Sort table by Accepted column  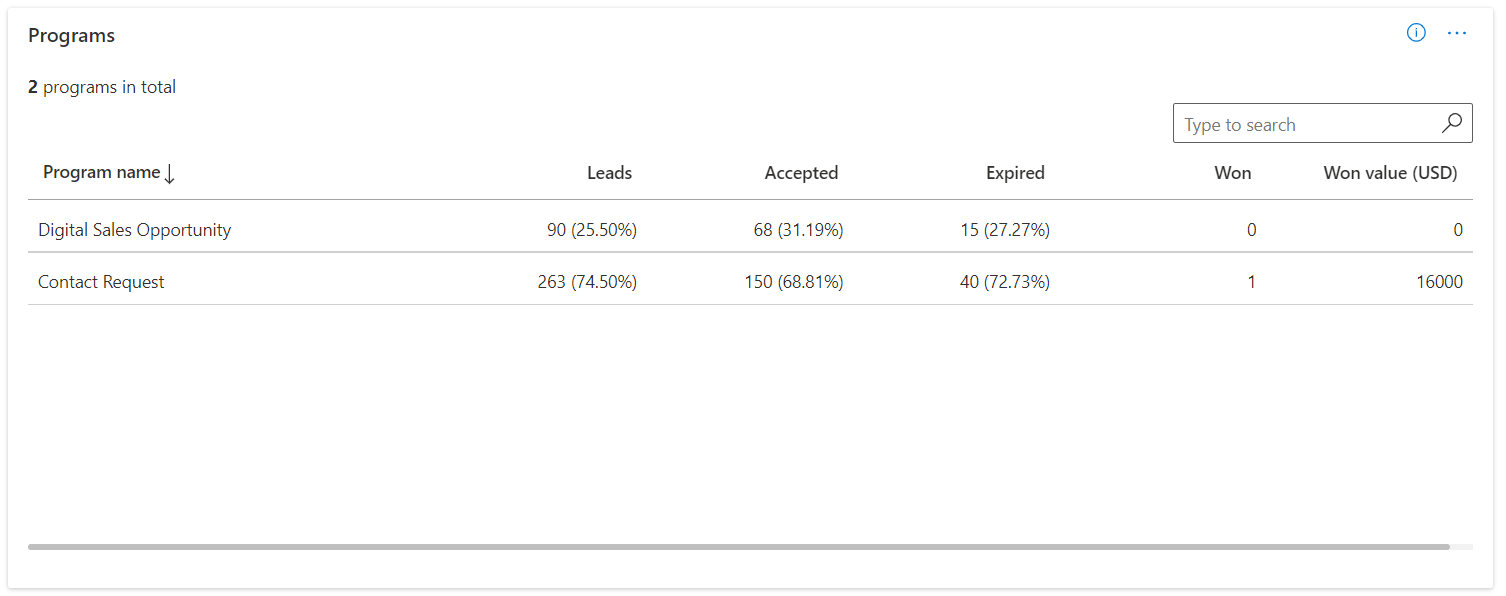point(801,173)
